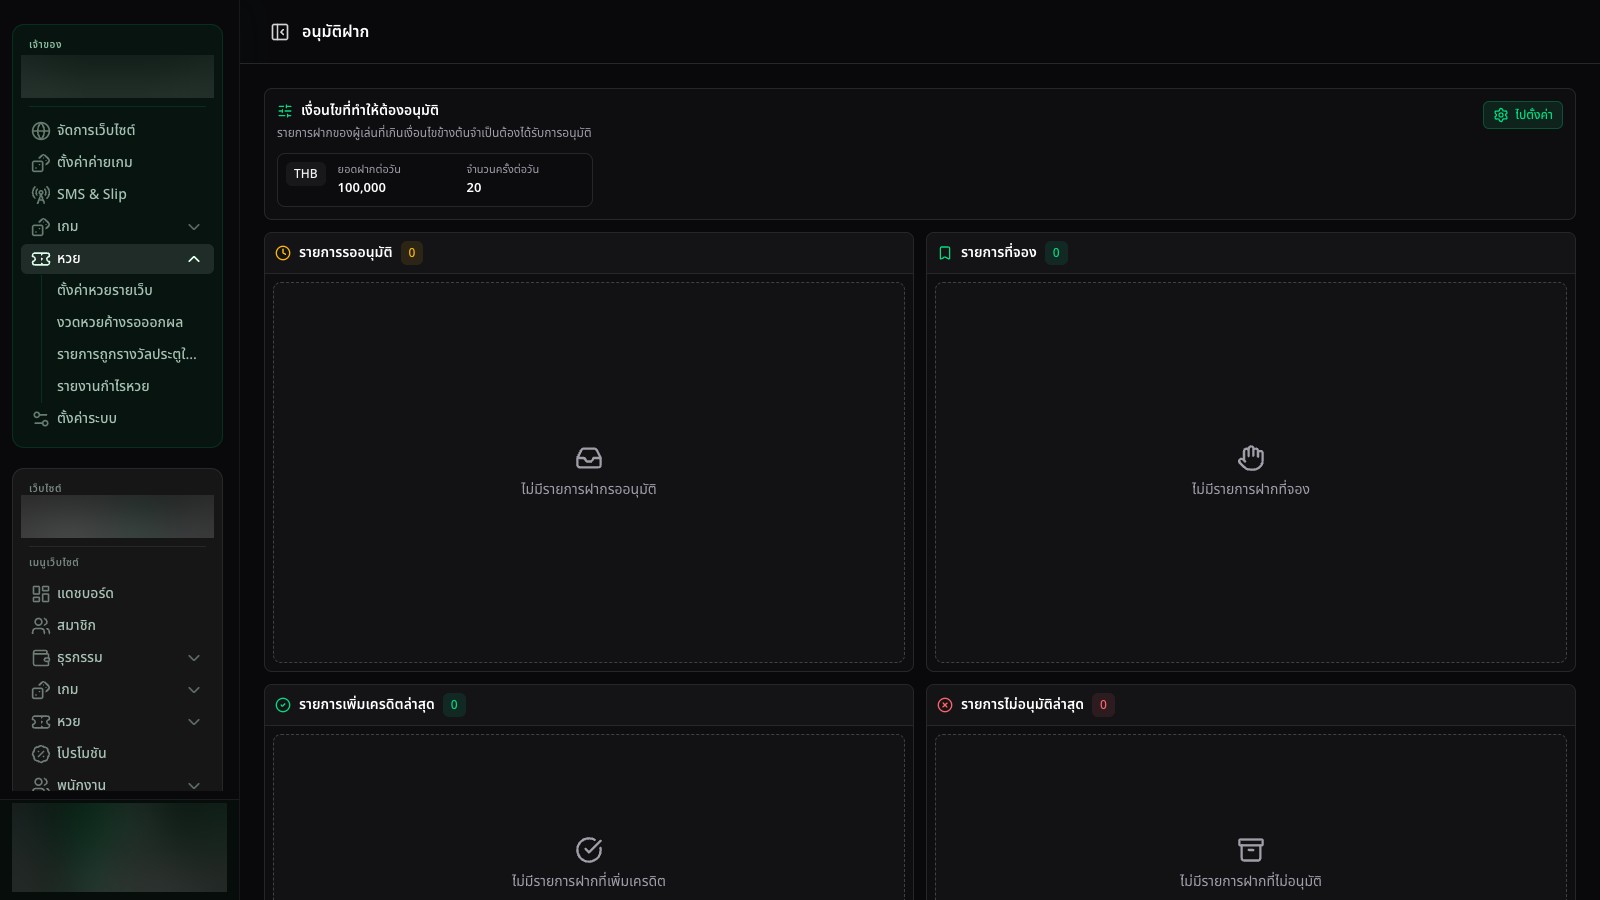Viewport: 1600px width, 900px height.
Task: Click the clock icon beside รายการรออนุมัติ
Action: 283,253
